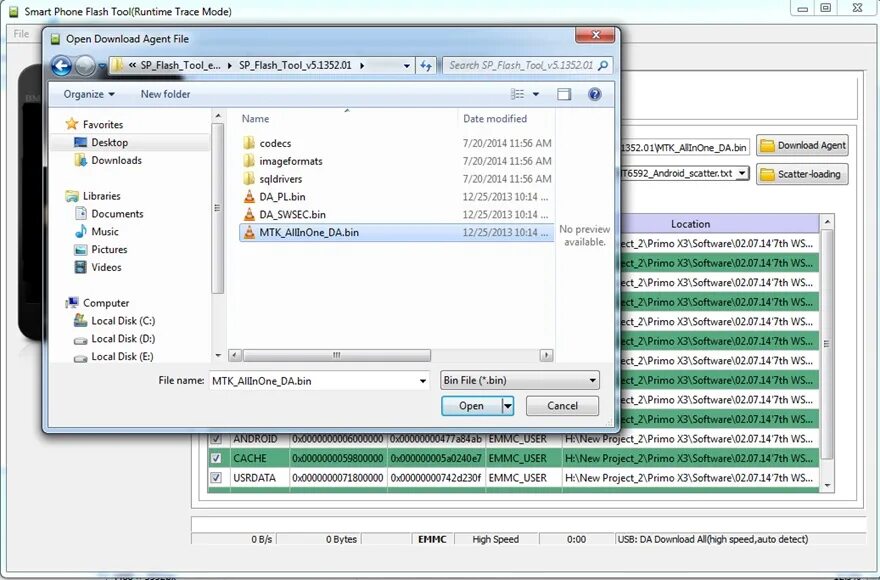Toggle the preview pane icon
This screenshot has width=880, height=580.
click(563, 94)
